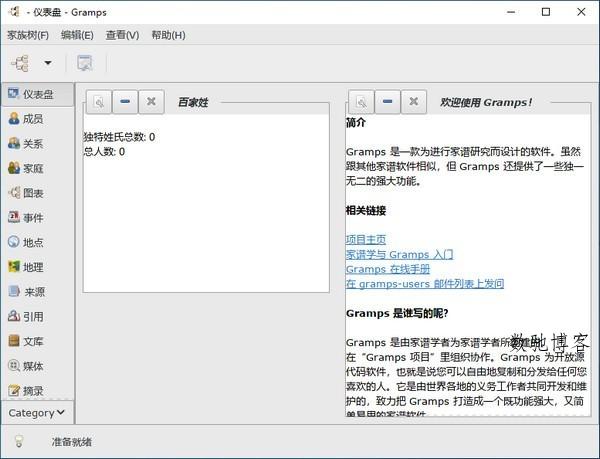Viewport: 600px width, 459px height.
Task: Click the 简介 heading in welcome gramplet
Action: click(x=356, y=123)
